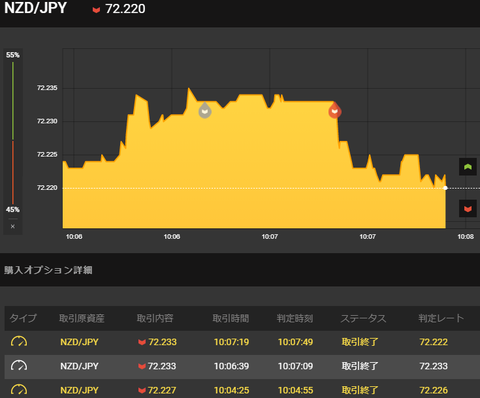Sort by 取引内容 column header

(x=155, y=318)
